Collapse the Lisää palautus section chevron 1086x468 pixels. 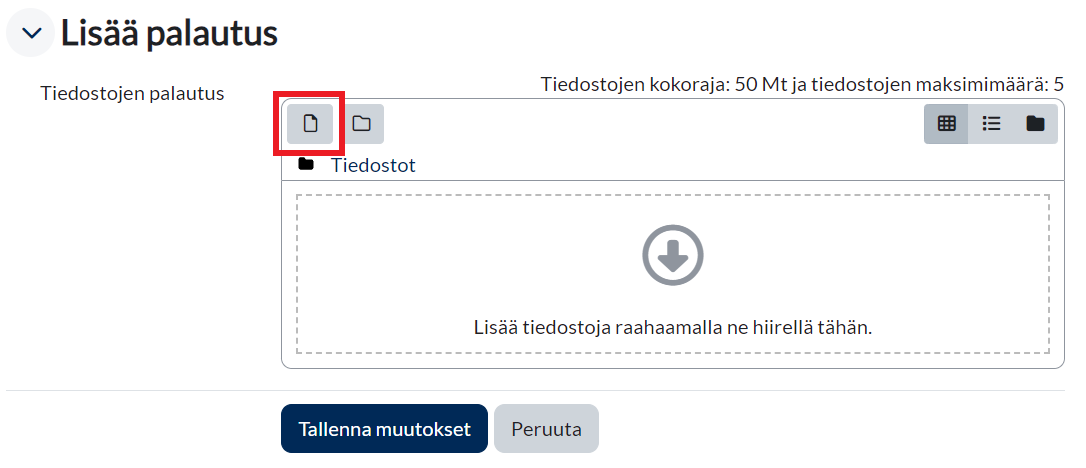tap(32, 34)
